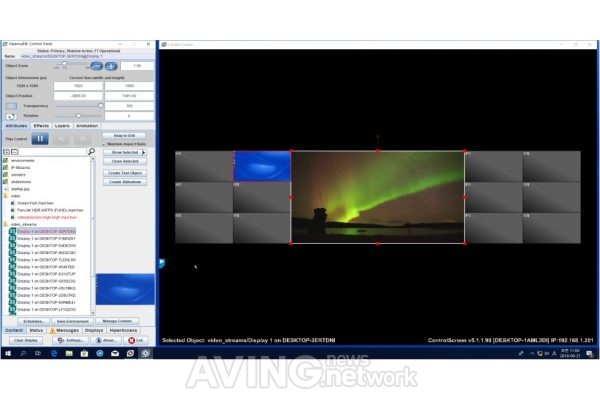600x400 pixels.
Task: Click the magnifier search icon in content panel
Action: (x=91, y=152)
